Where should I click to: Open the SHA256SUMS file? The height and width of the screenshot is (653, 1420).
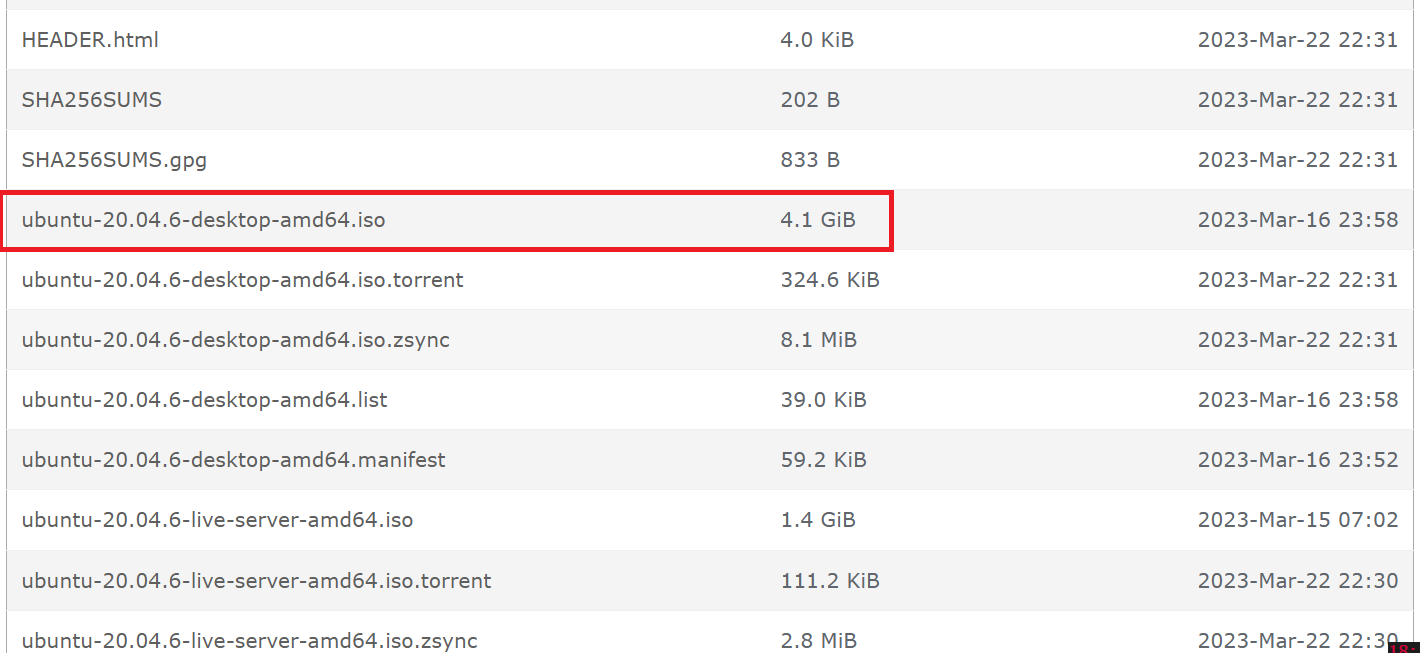point(91,100)
